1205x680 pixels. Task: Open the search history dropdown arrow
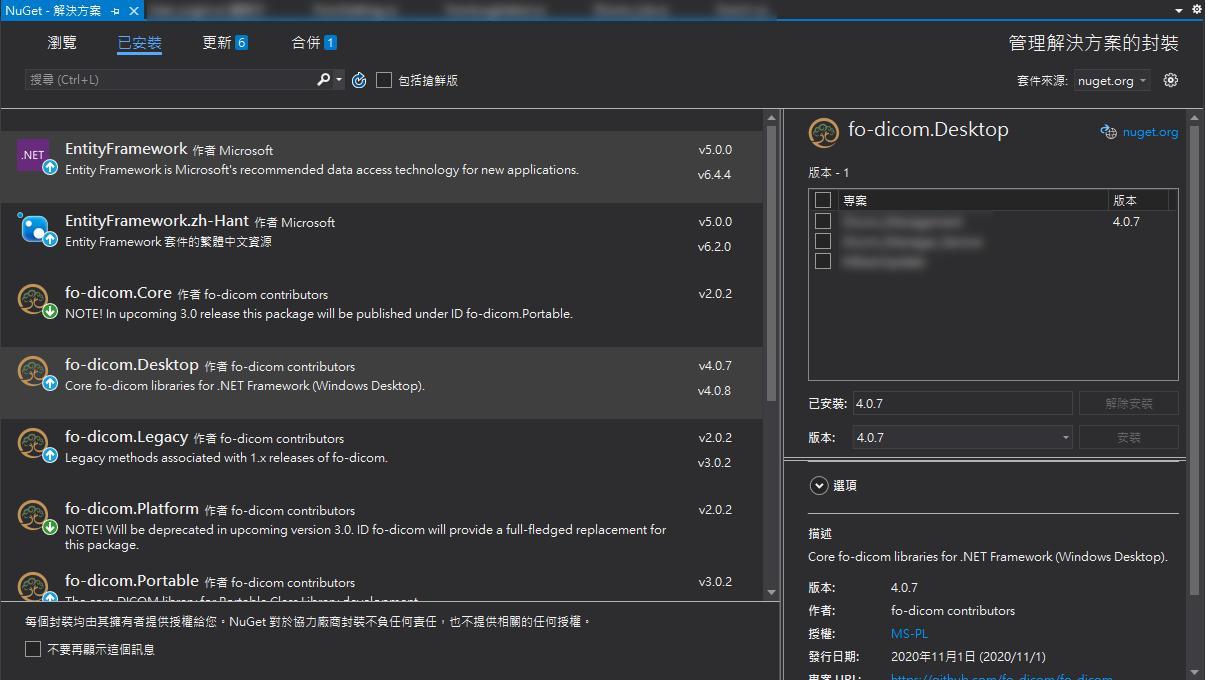(x=339, y=80)
